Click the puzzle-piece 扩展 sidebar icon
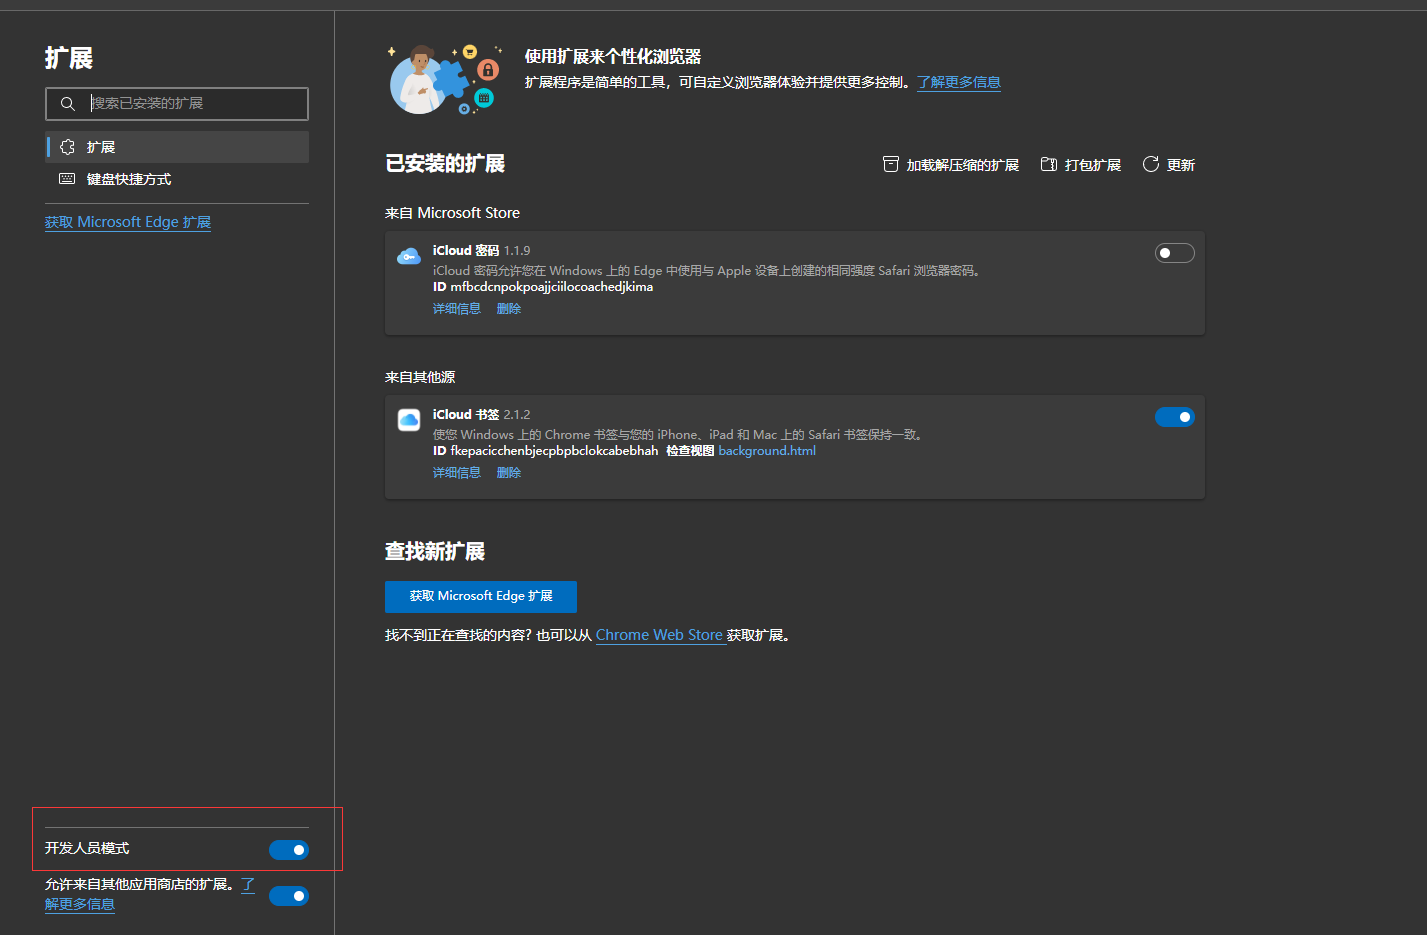The width and height of the screenshot is (1427, 935). pyautogui.click(x=67, y=147)
